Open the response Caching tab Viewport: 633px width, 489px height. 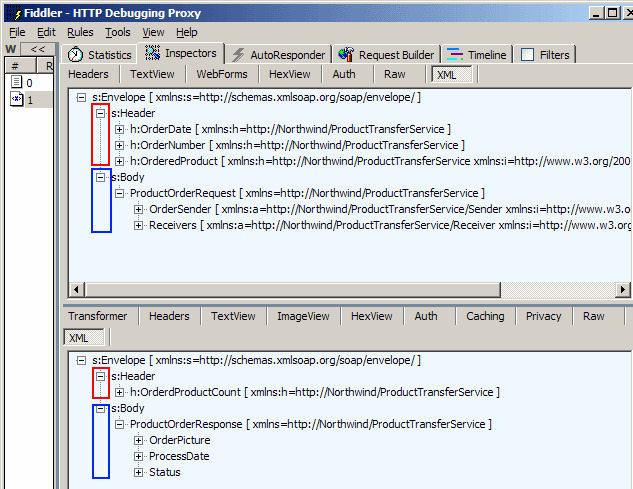coord(485,316)
